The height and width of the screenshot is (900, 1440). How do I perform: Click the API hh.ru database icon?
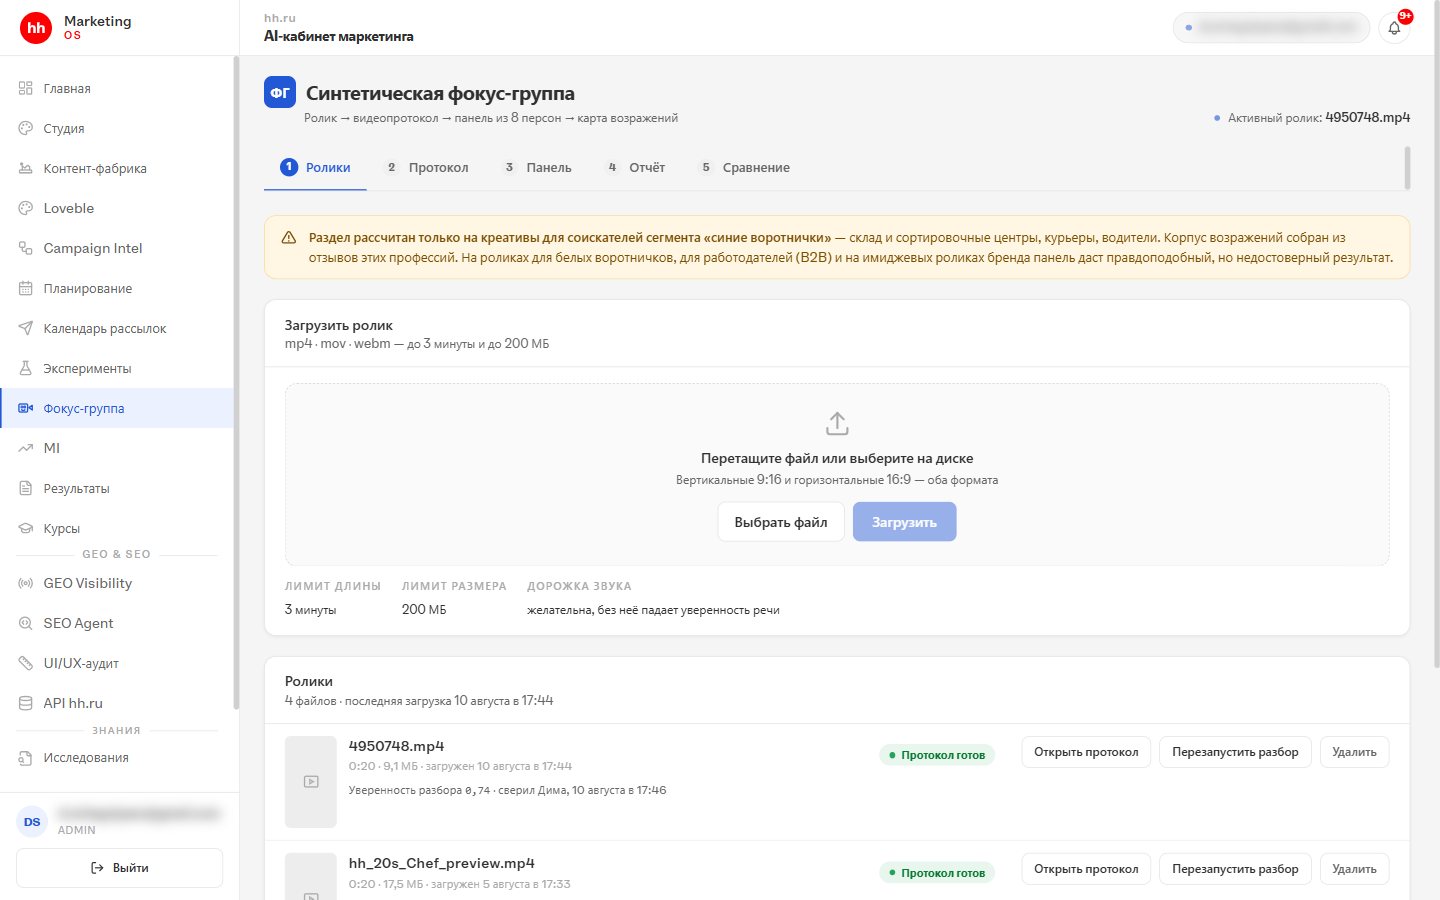tap(26, 703)
